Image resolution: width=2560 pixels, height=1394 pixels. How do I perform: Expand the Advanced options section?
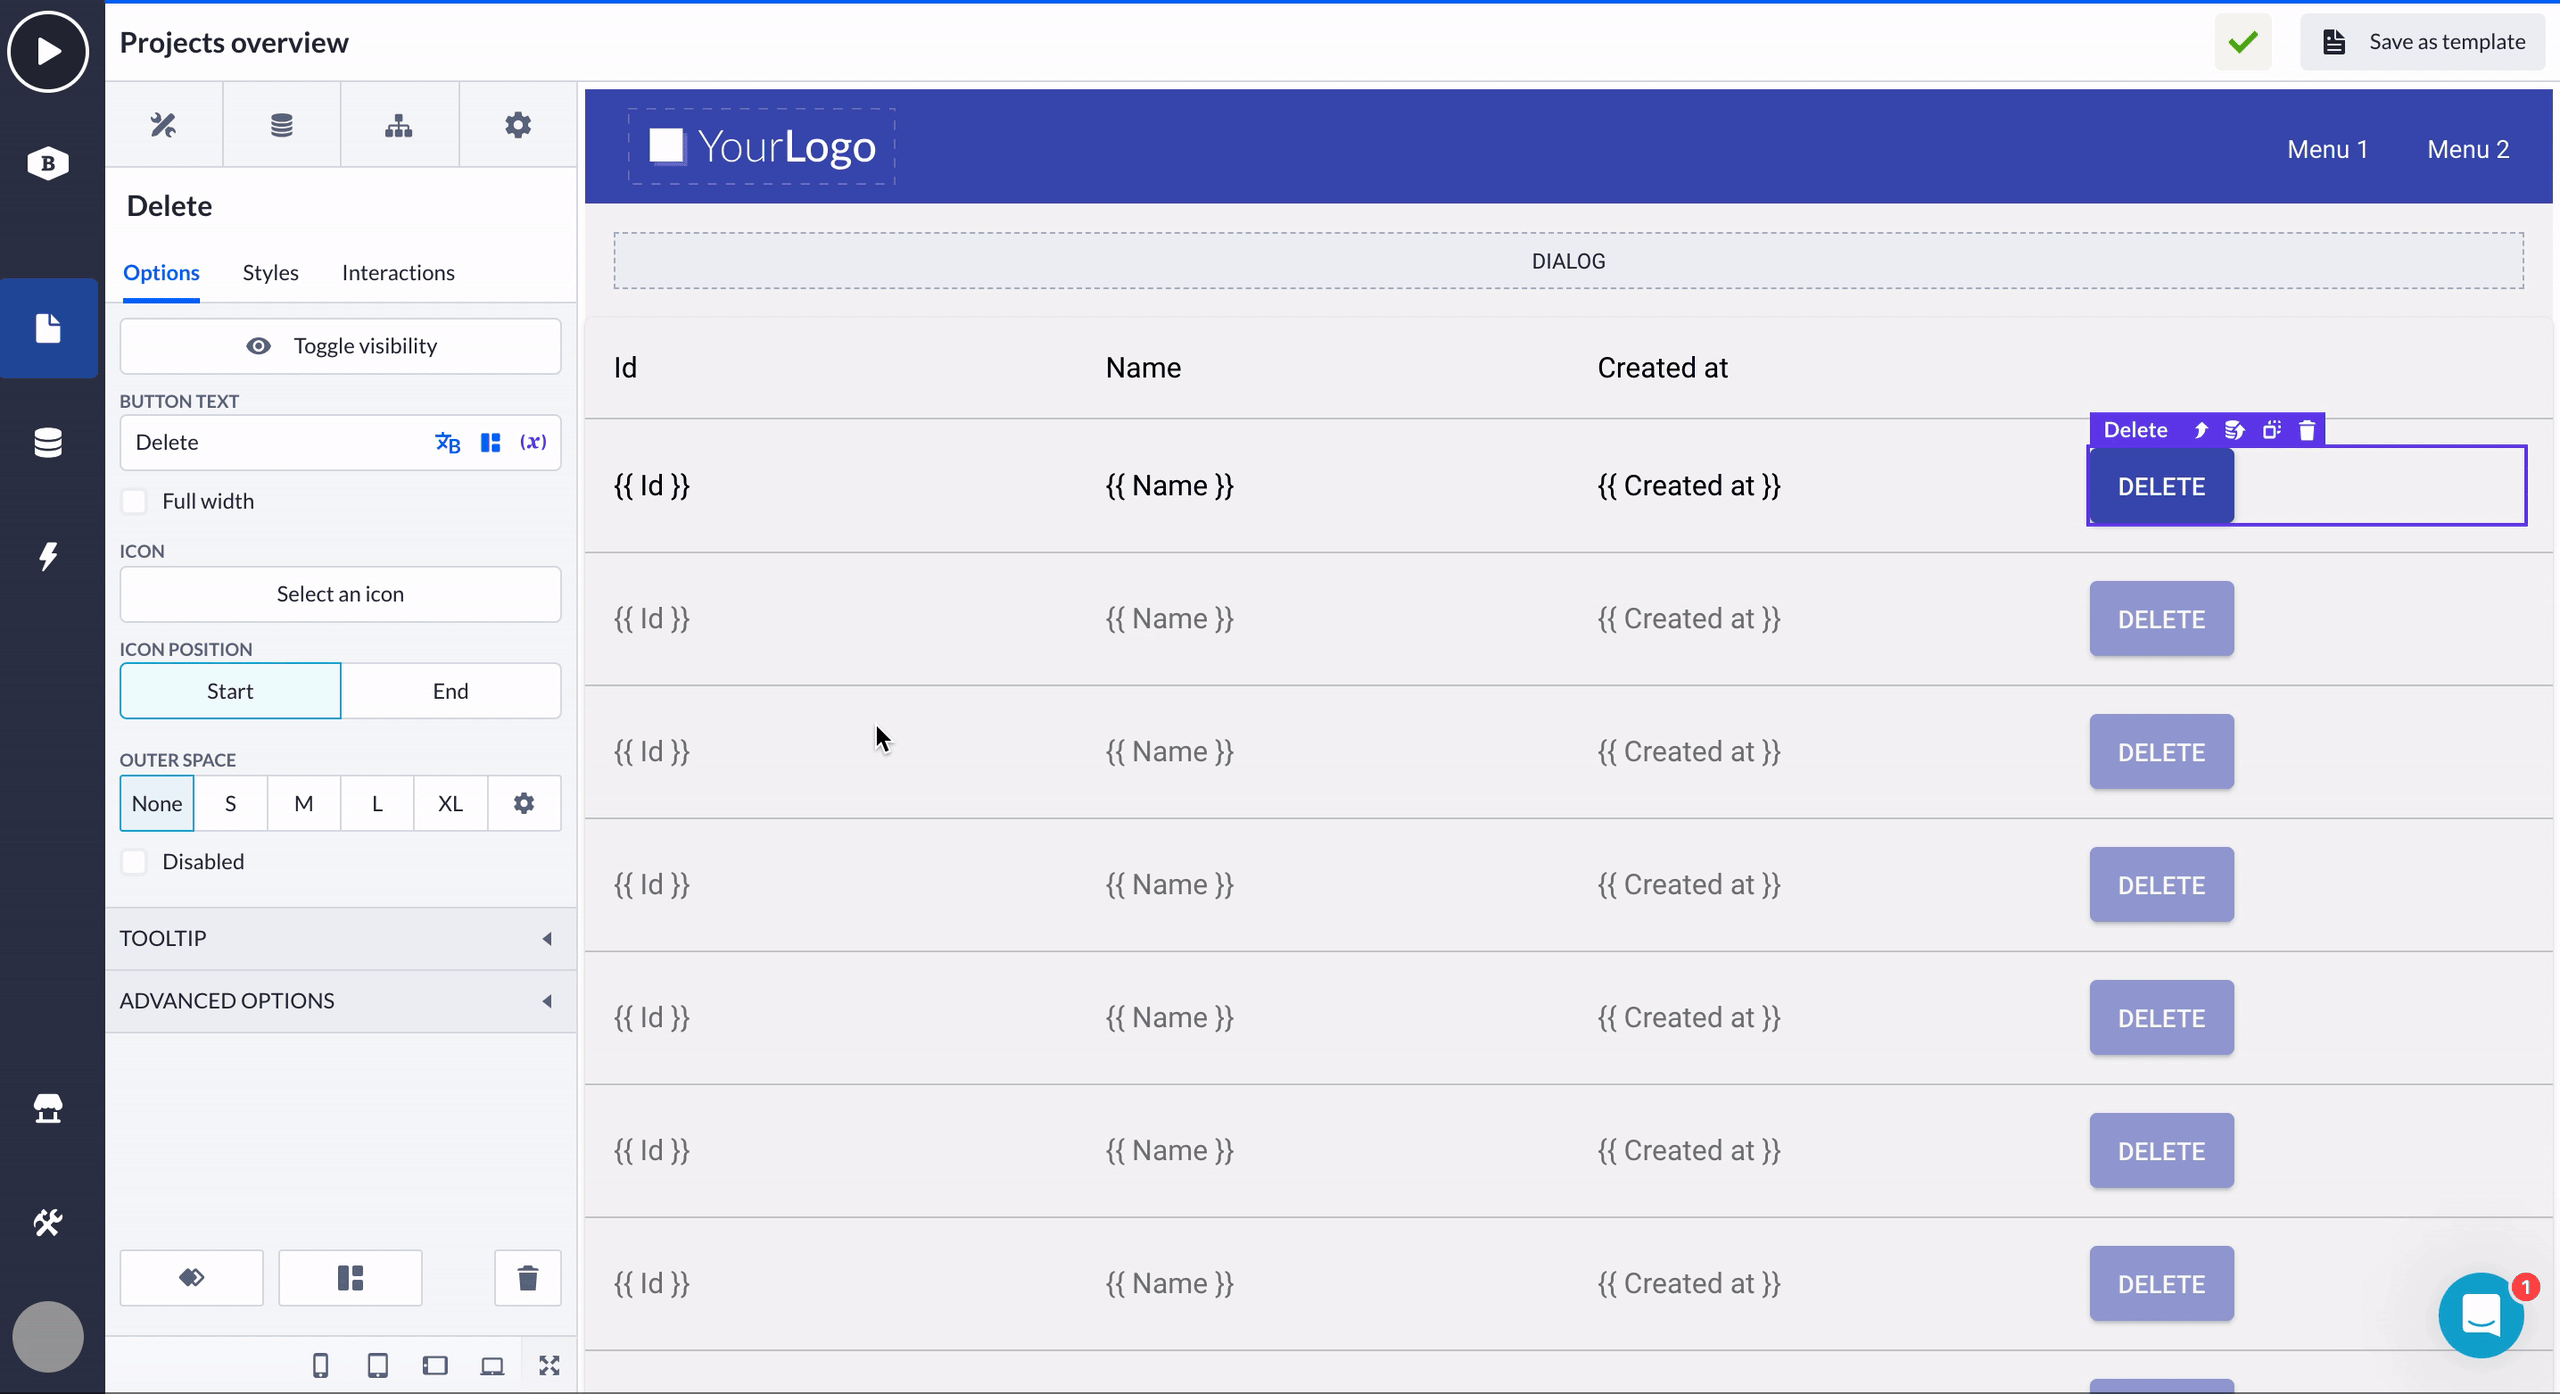click(x=340, y=1001)
